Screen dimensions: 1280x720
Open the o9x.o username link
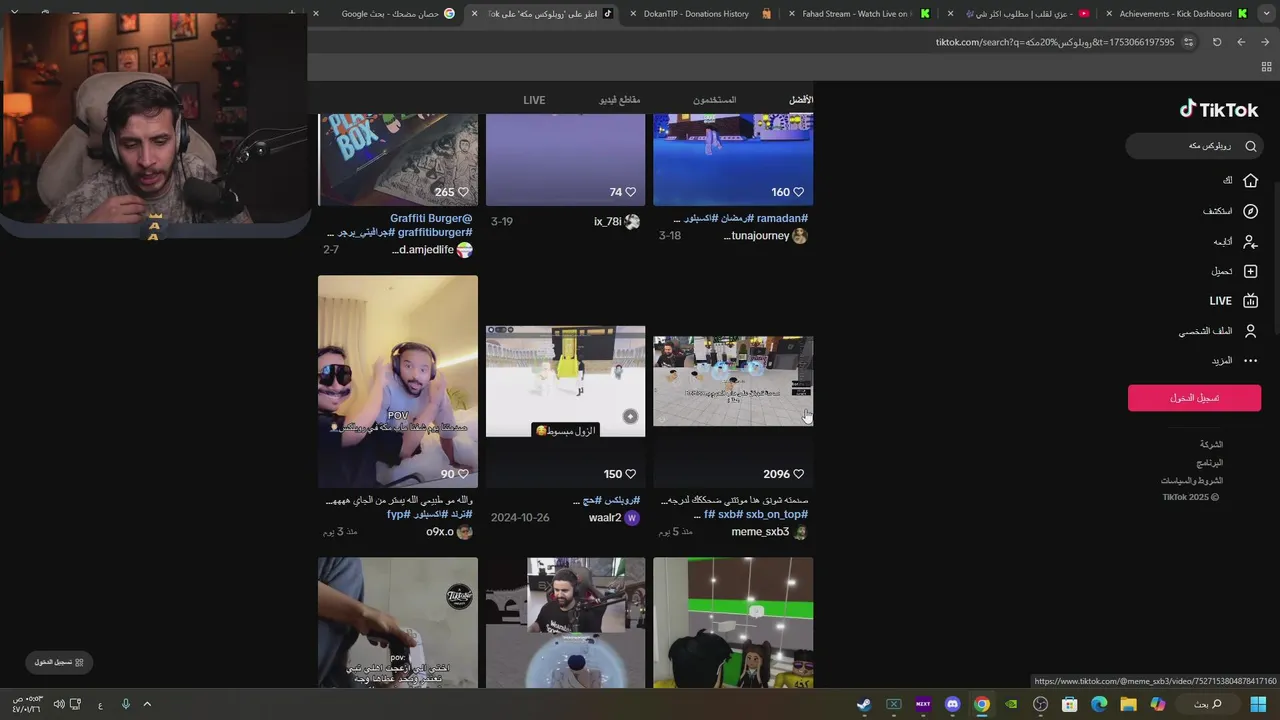(440, 532)
